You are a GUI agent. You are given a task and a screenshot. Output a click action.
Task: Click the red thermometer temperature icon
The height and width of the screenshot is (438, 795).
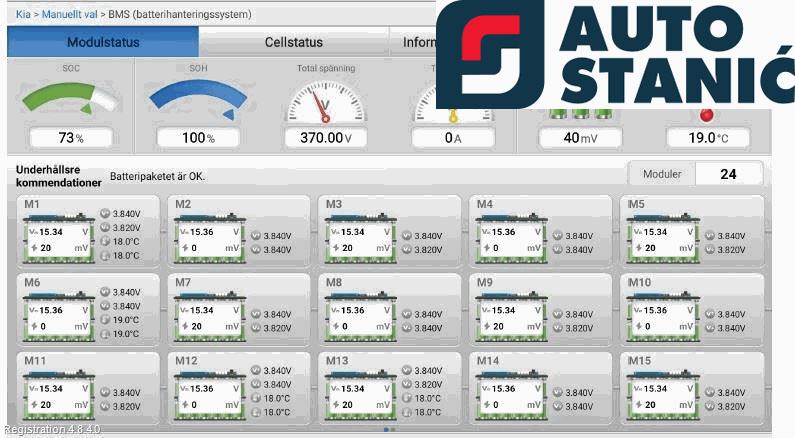tap(706, 115)
